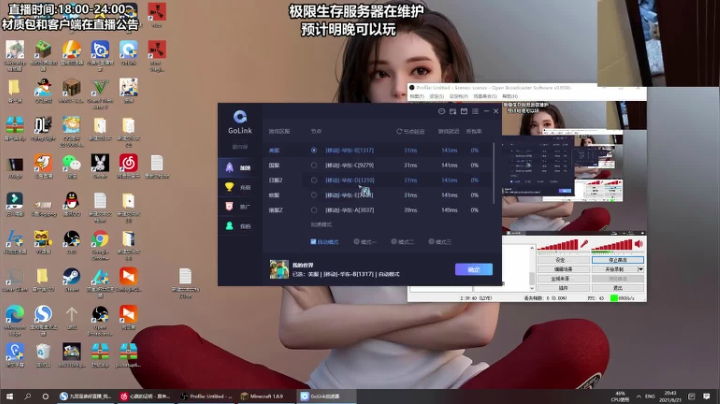This screenshot has height=404, width=720.
Task: Click the GoLink node list scrollbar
Action: (x=494, y=173)
